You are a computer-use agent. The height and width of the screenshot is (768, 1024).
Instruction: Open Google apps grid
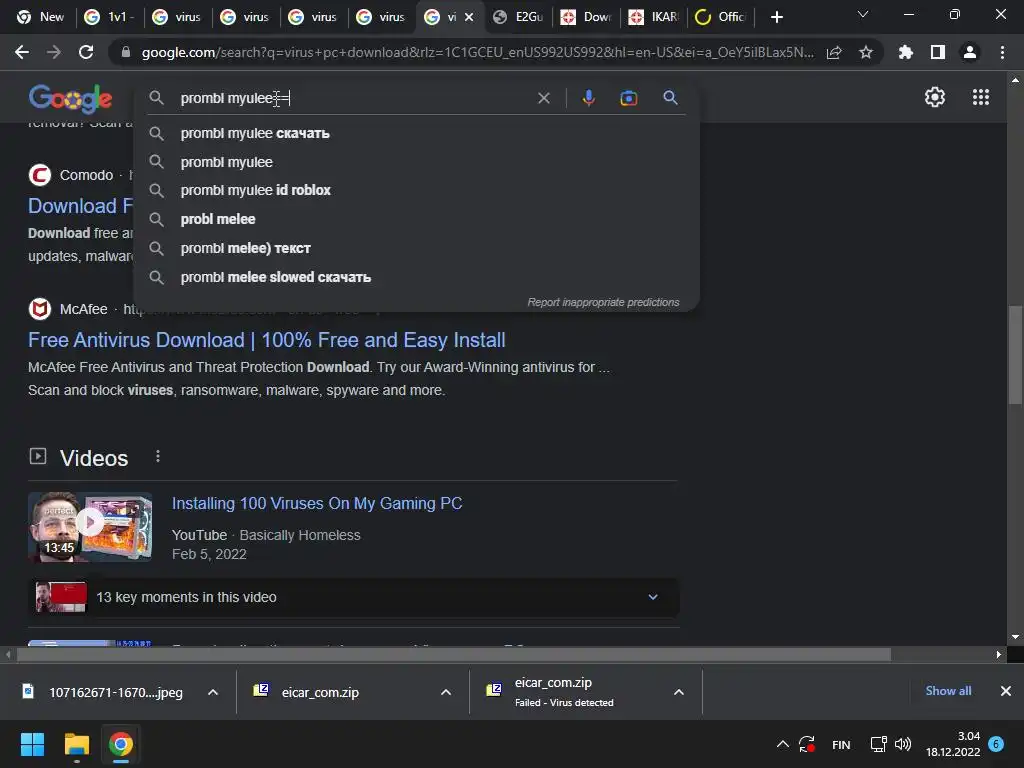[x=981, y=97]
